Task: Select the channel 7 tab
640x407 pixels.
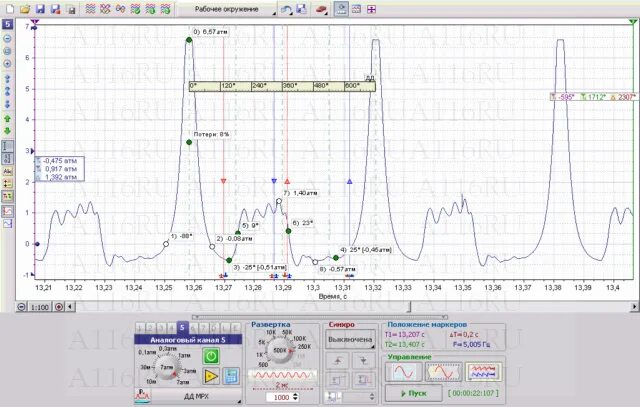Action: [203, 328]
